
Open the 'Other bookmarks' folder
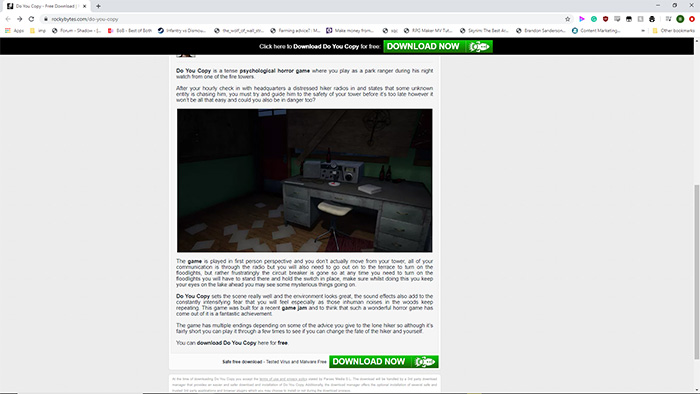[x=673, y=31]
